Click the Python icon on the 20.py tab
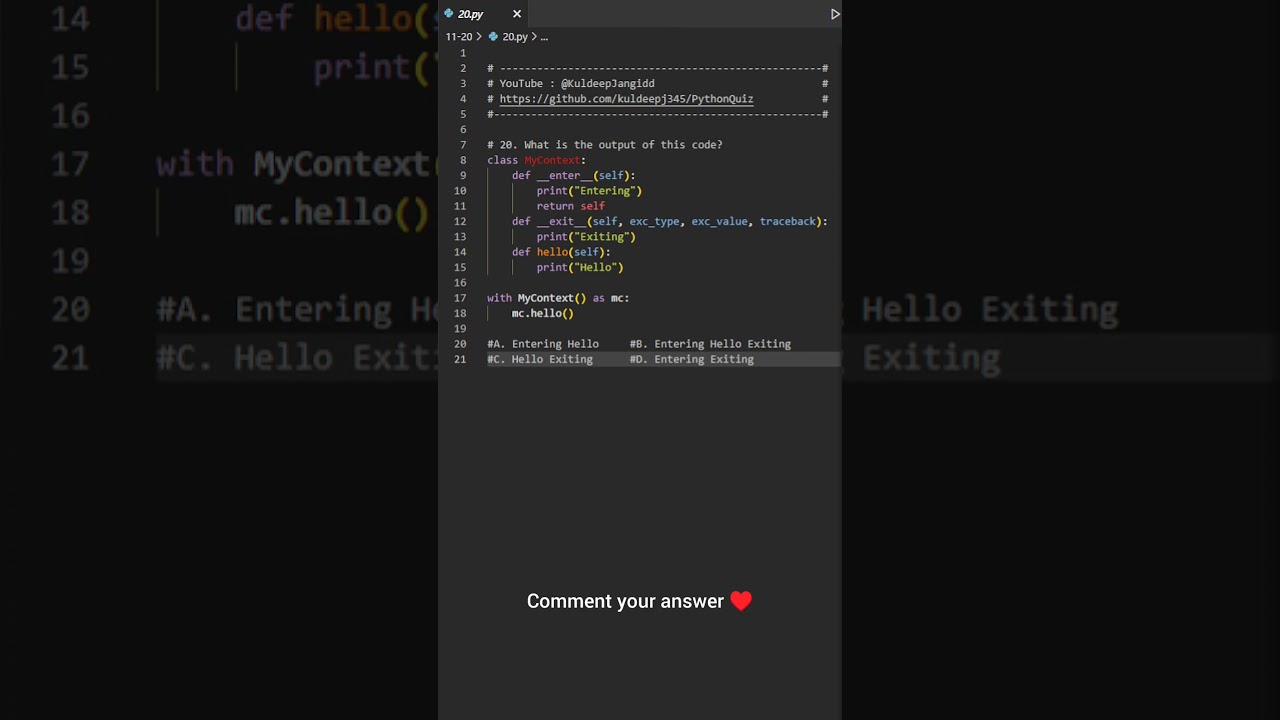 point(449,14)
